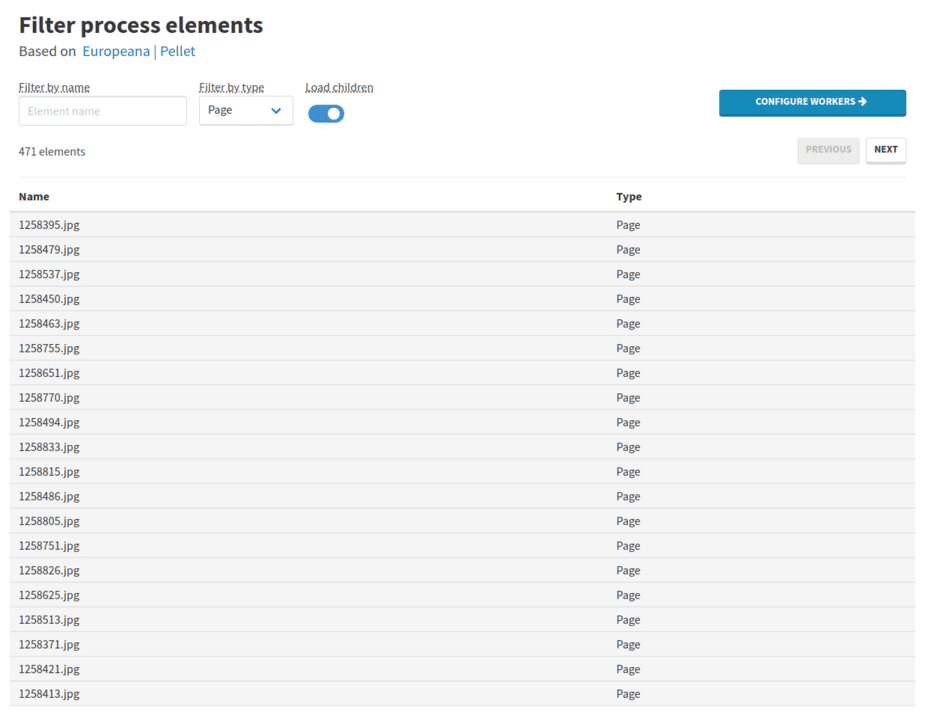Click the Filter by name label

[x=54, y=88]
